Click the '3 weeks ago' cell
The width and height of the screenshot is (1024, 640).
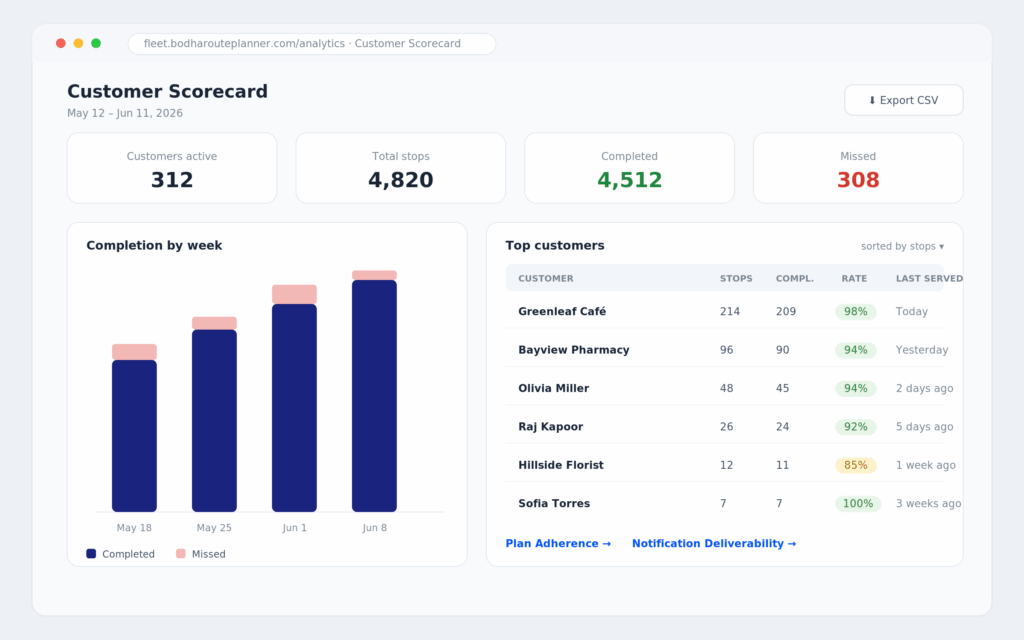click(x=928, y=504)
